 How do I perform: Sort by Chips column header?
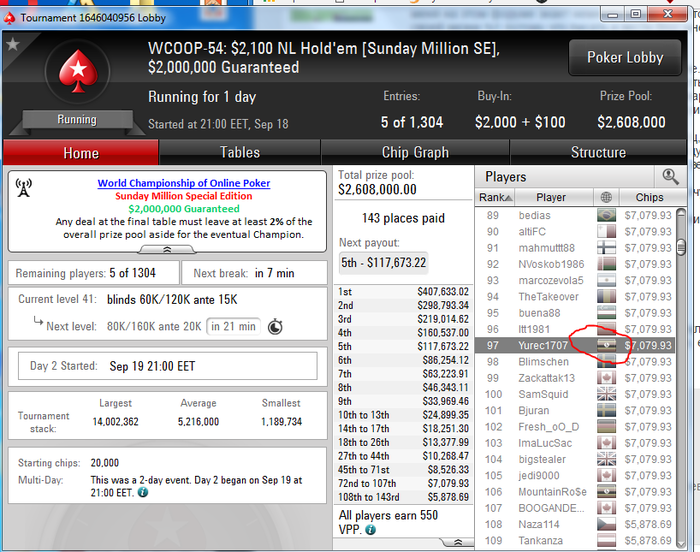649,197
